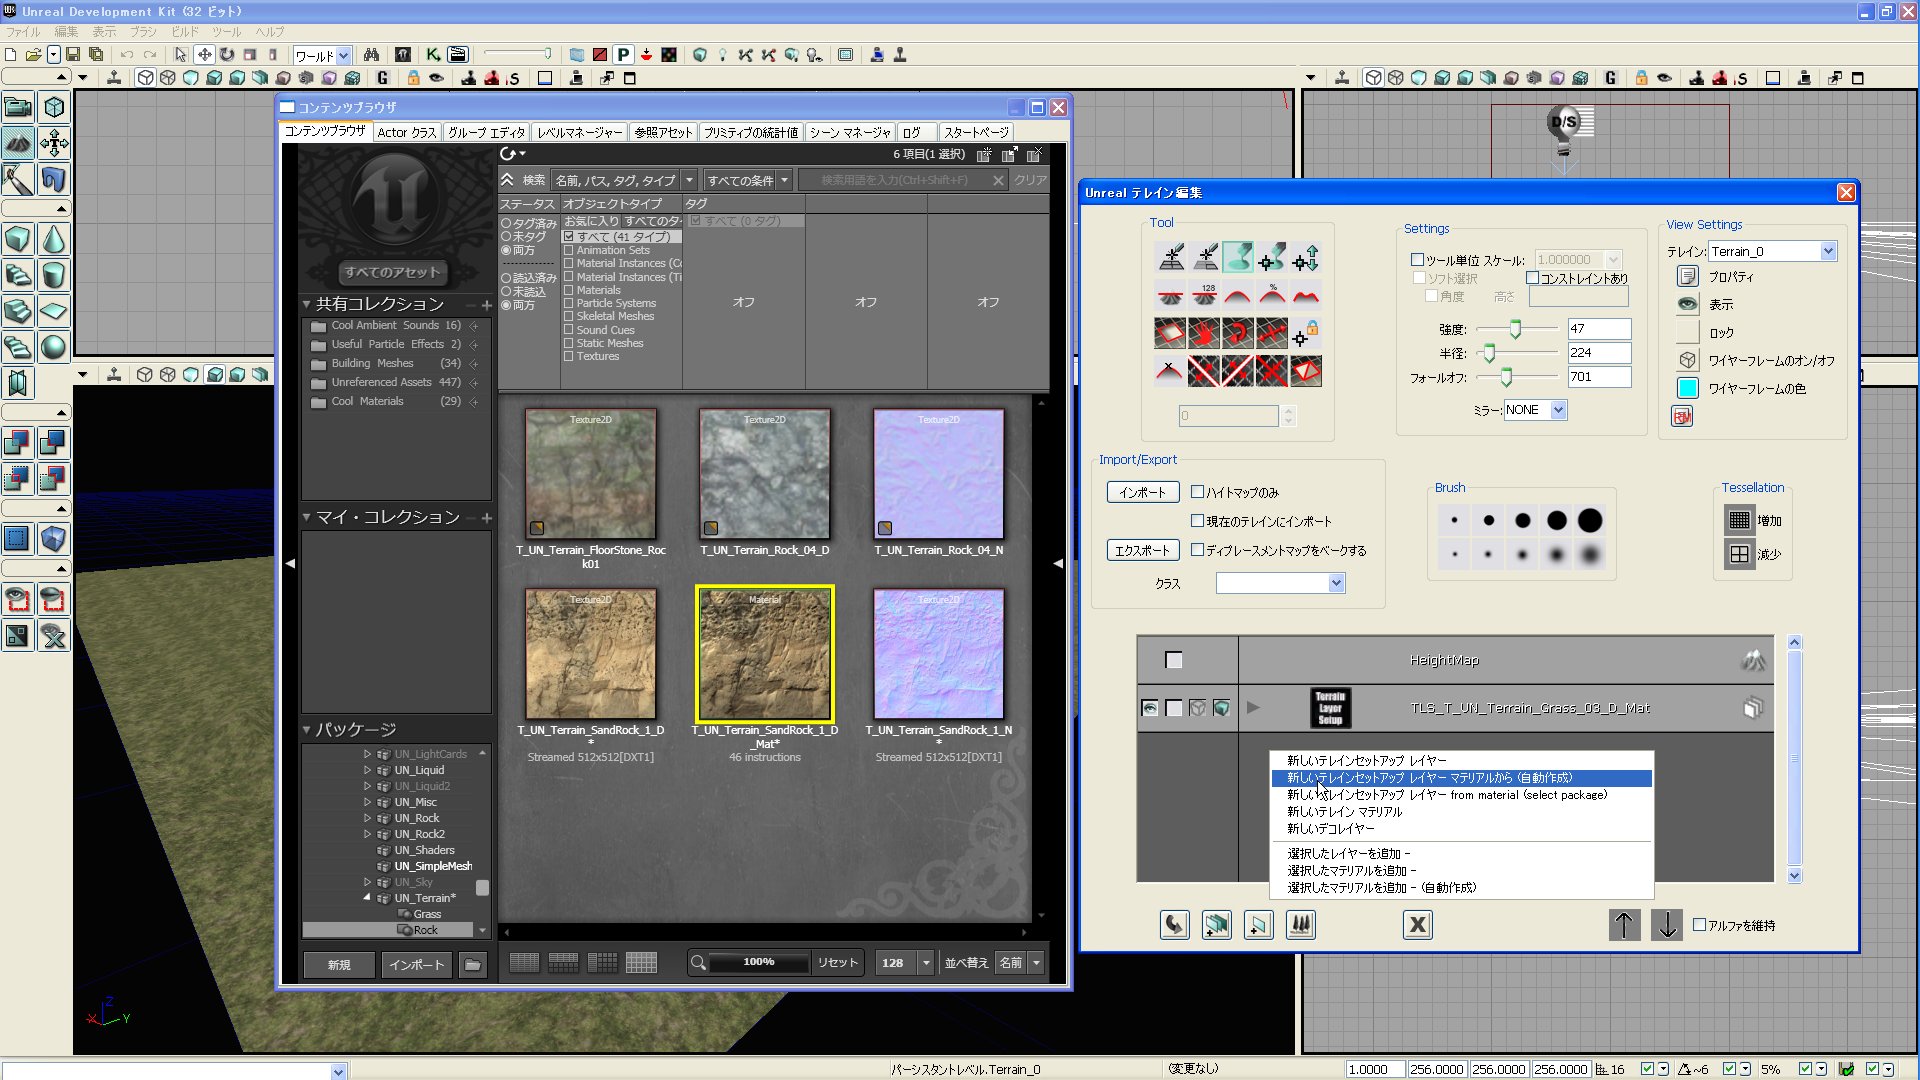This screenshot has width=1920, height=1080.
Task: Click the increase tessellation grid icon
Action: (x=1739, y=520)
